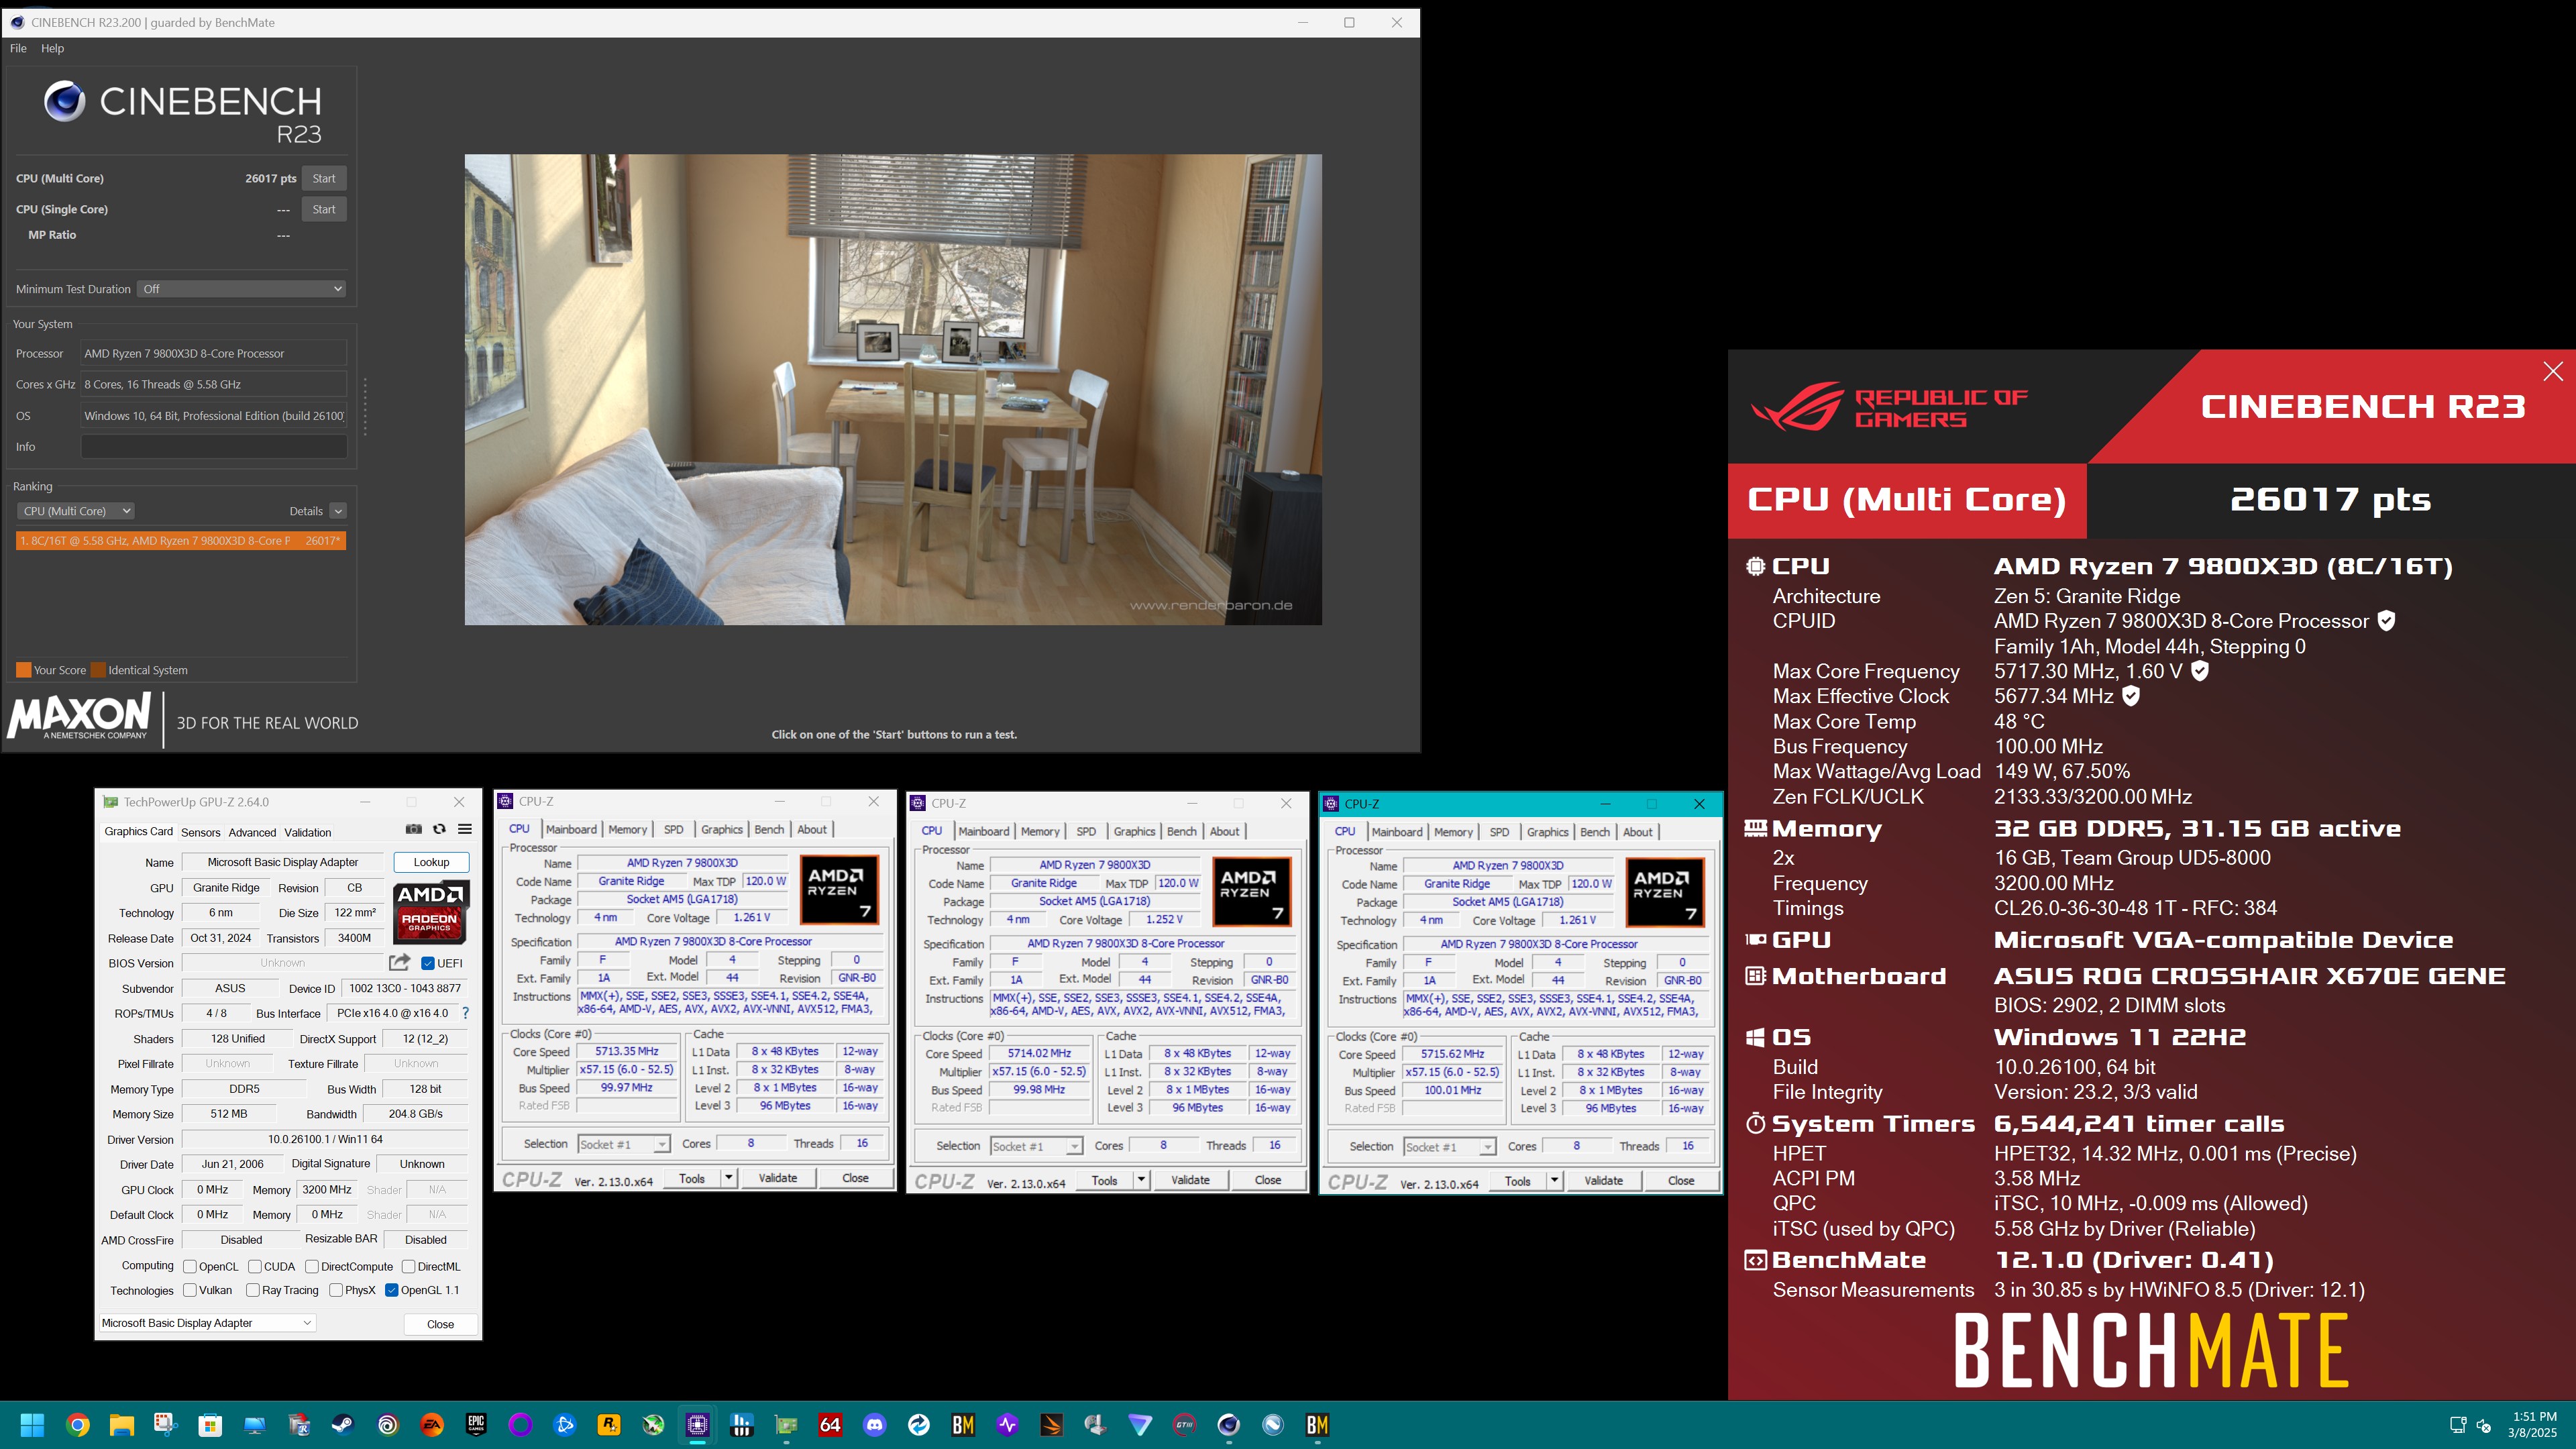Open the GPU-Z display adapter selector dropdown
The width and height of the screenshot is (2576, 1449).
coord(207,1323)
